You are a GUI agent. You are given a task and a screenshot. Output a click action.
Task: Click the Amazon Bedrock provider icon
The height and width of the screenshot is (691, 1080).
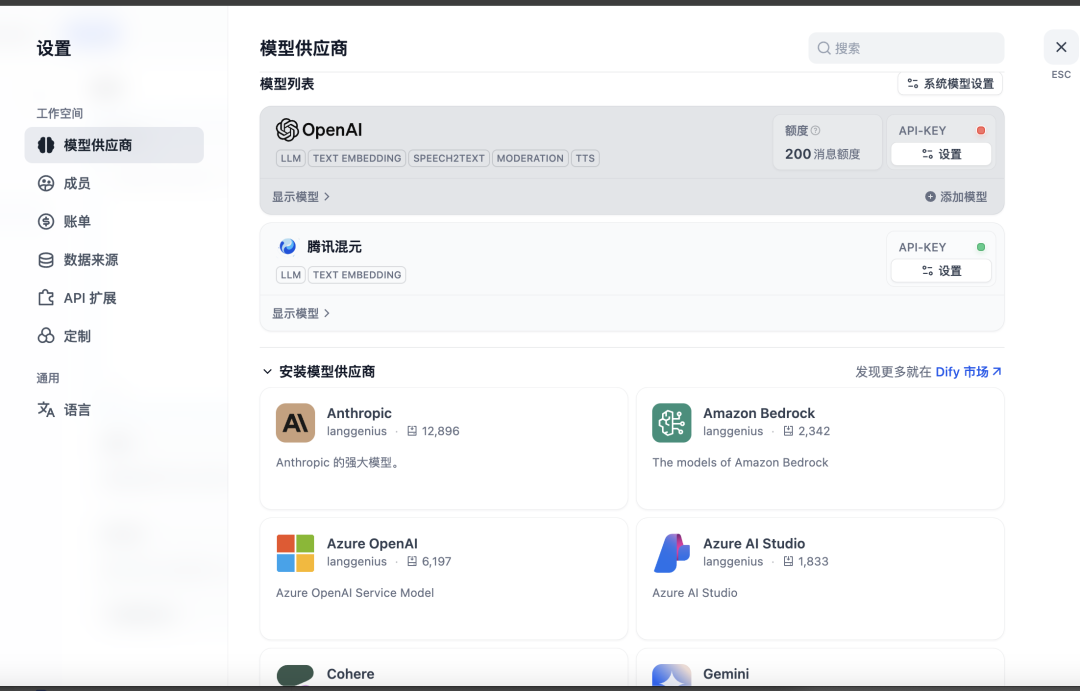672,423
